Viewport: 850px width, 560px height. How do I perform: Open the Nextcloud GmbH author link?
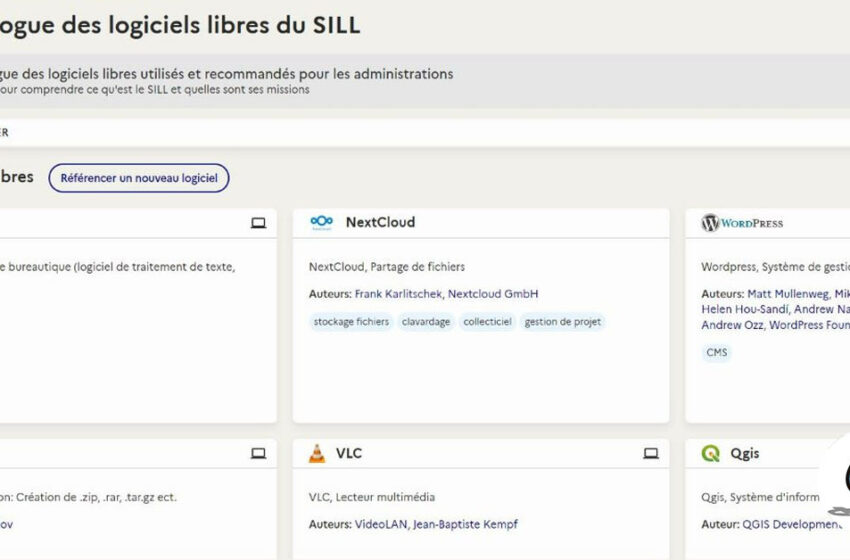(x=493, y=294)
